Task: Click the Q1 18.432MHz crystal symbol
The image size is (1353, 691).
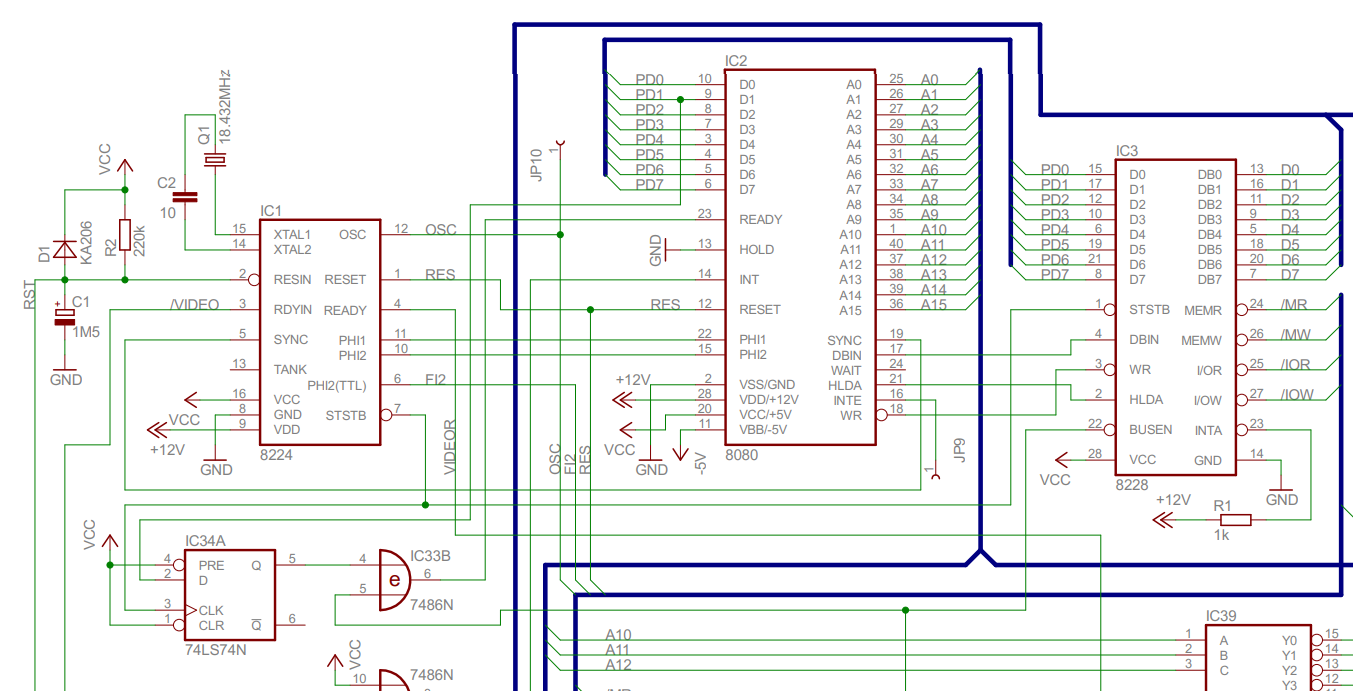Action: (215, 161)
